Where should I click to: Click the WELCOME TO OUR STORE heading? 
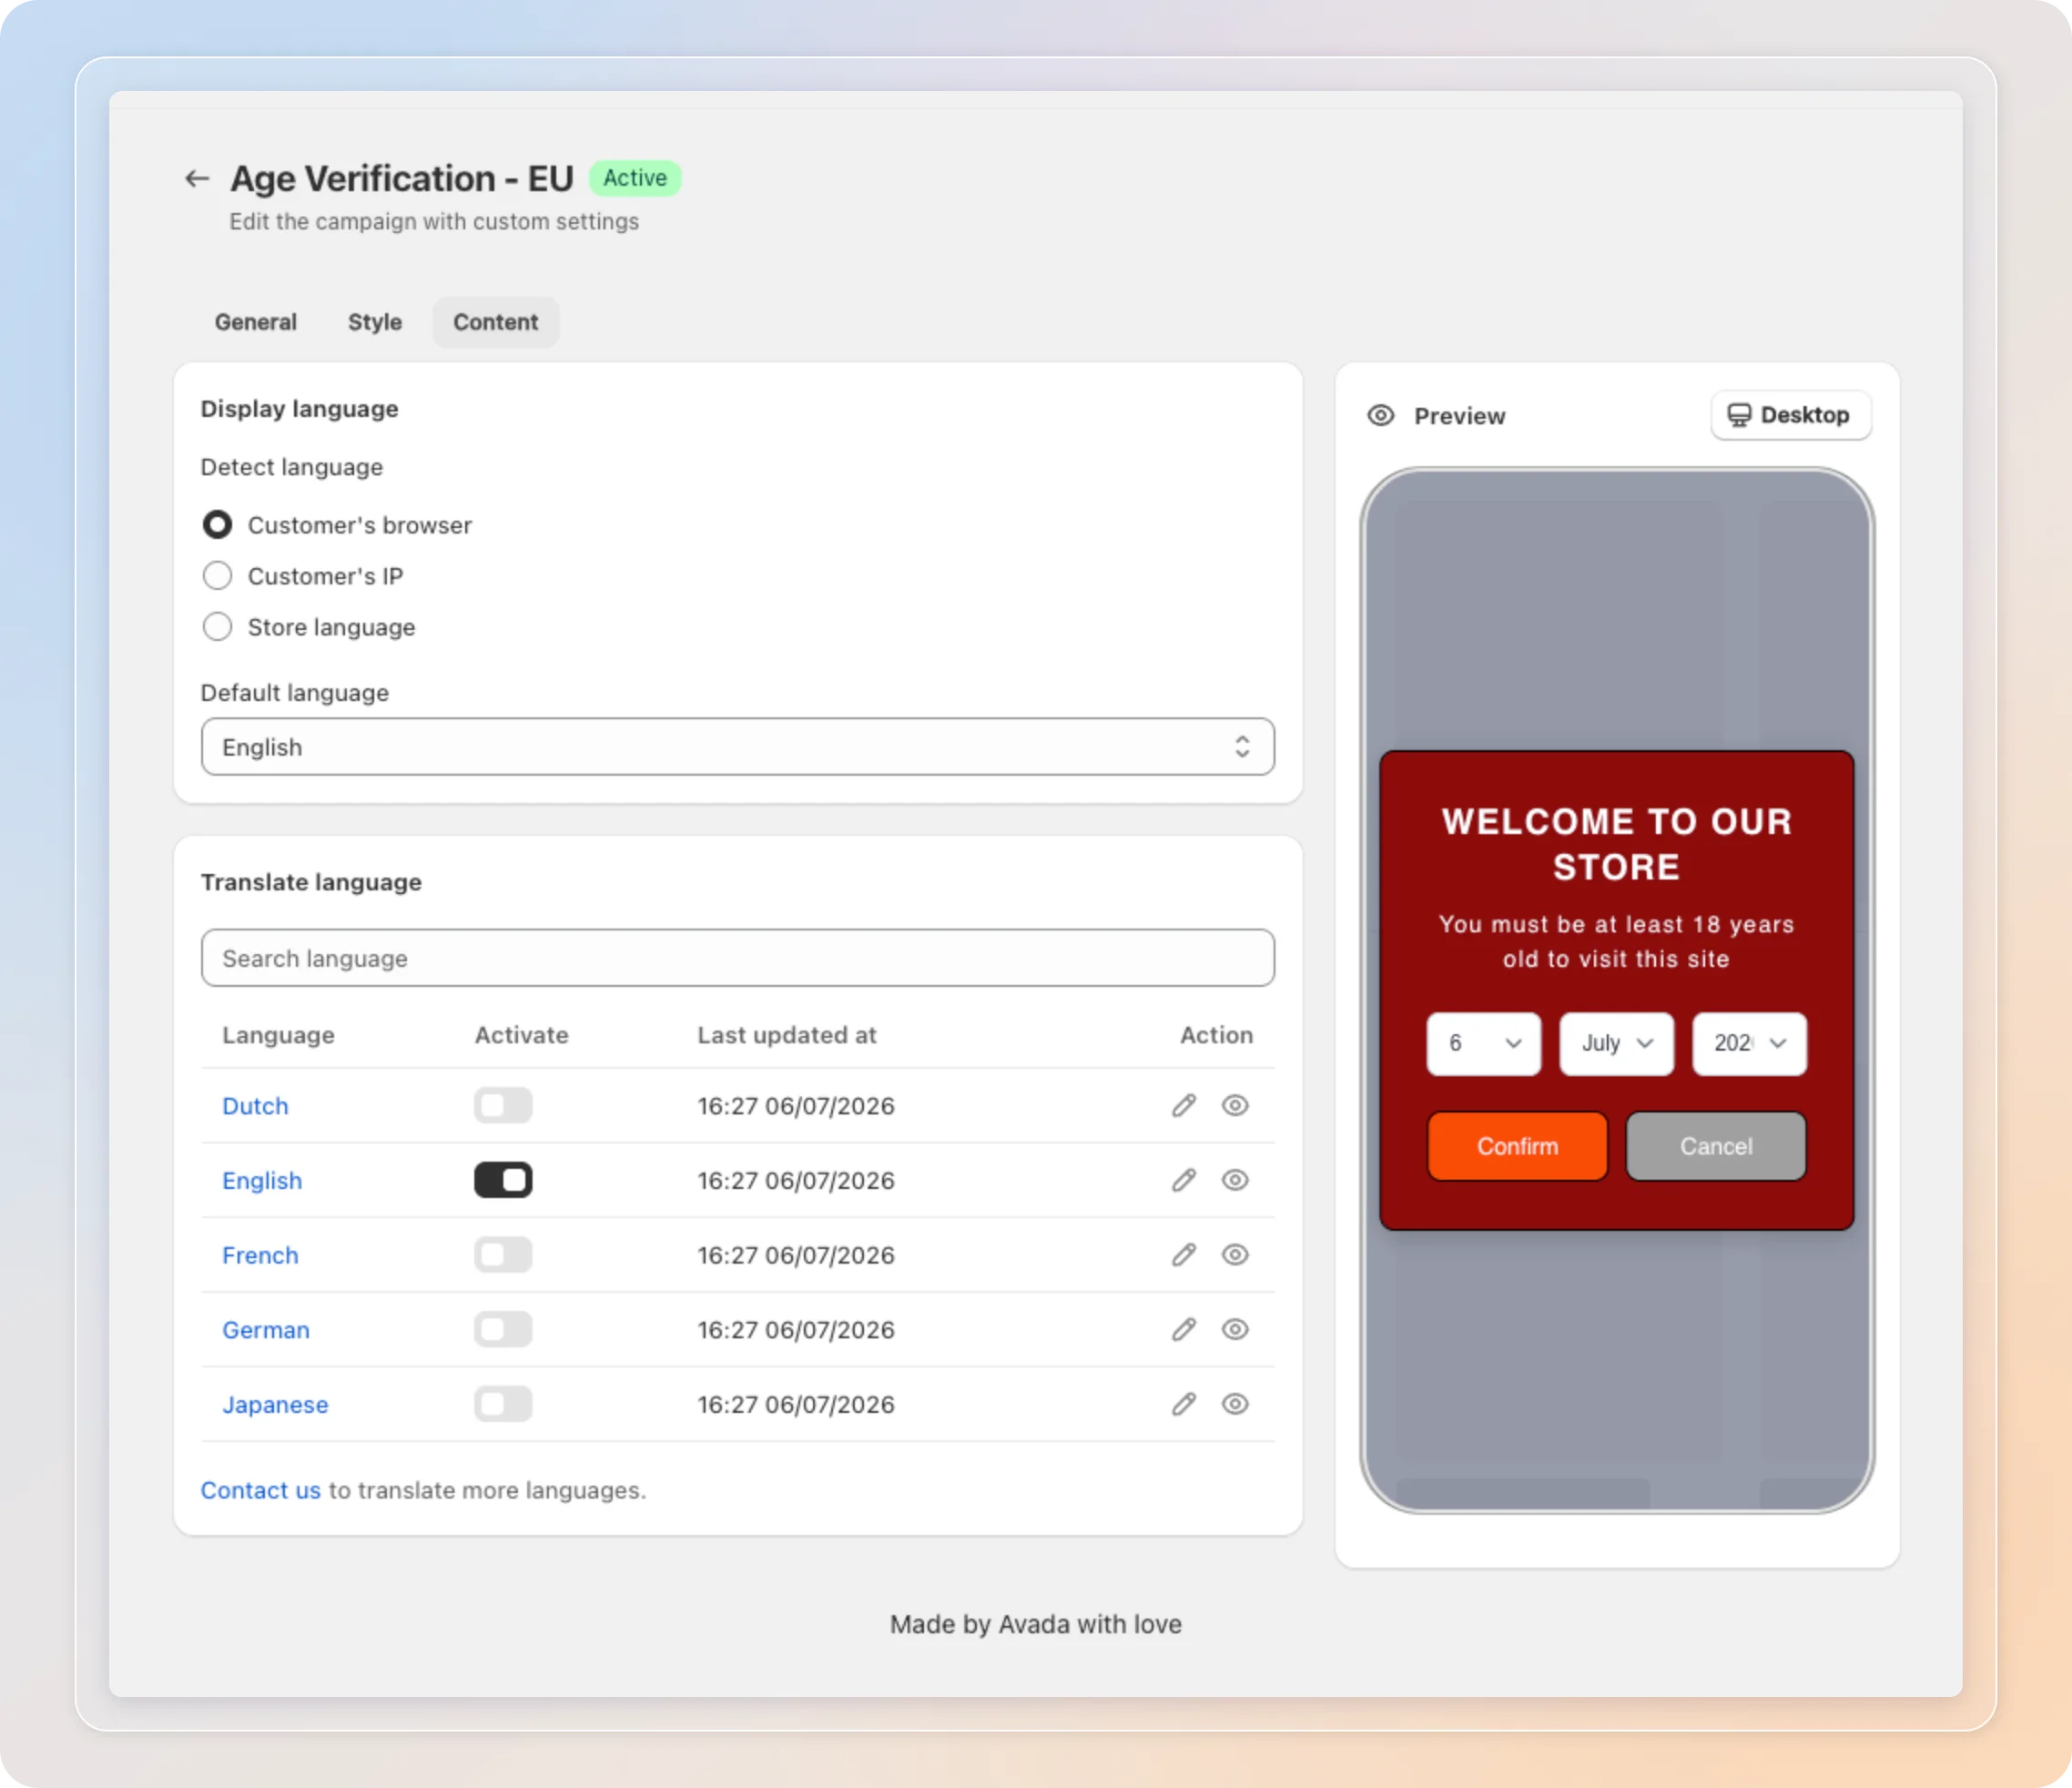1617,844
